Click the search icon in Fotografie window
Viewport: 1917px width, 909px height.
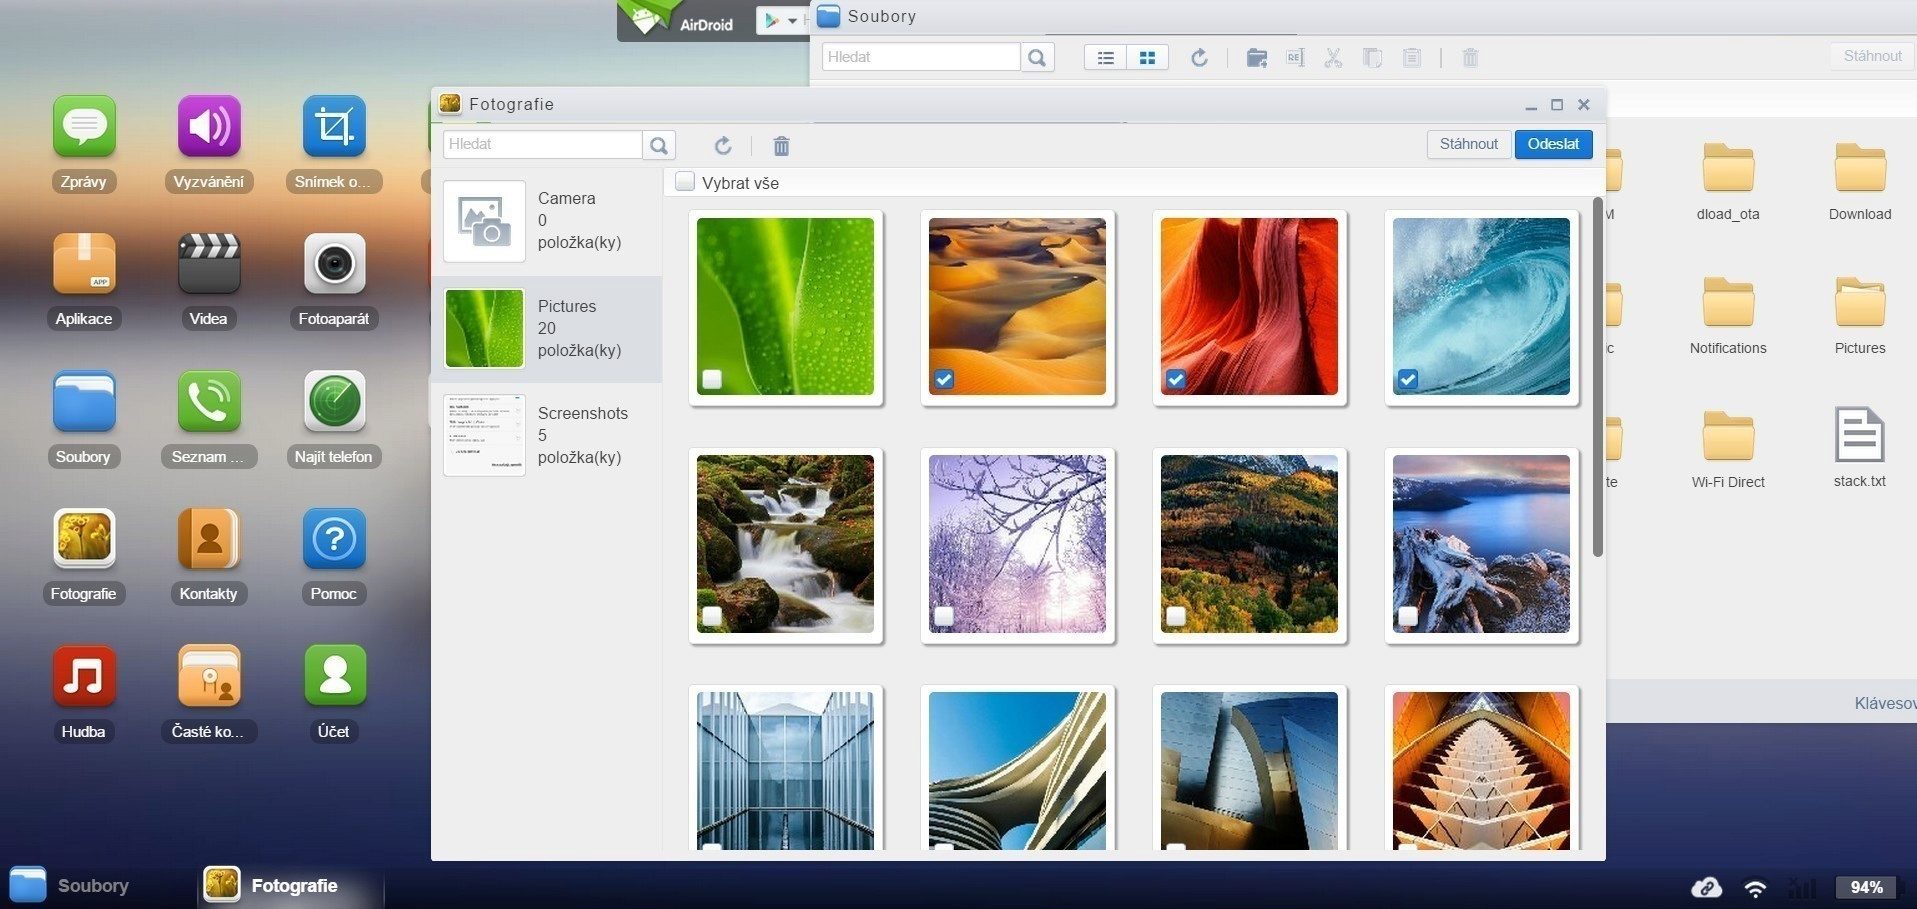(659, 145)
